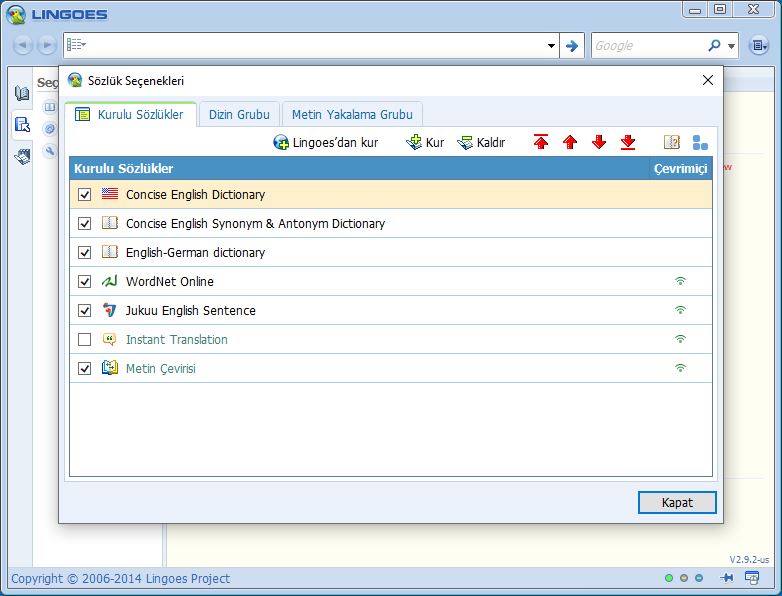Image resolution: width=782 pixels, height=596 pixels.
Task: Click WordNet Online green logo icon
Action: [110, 281]
